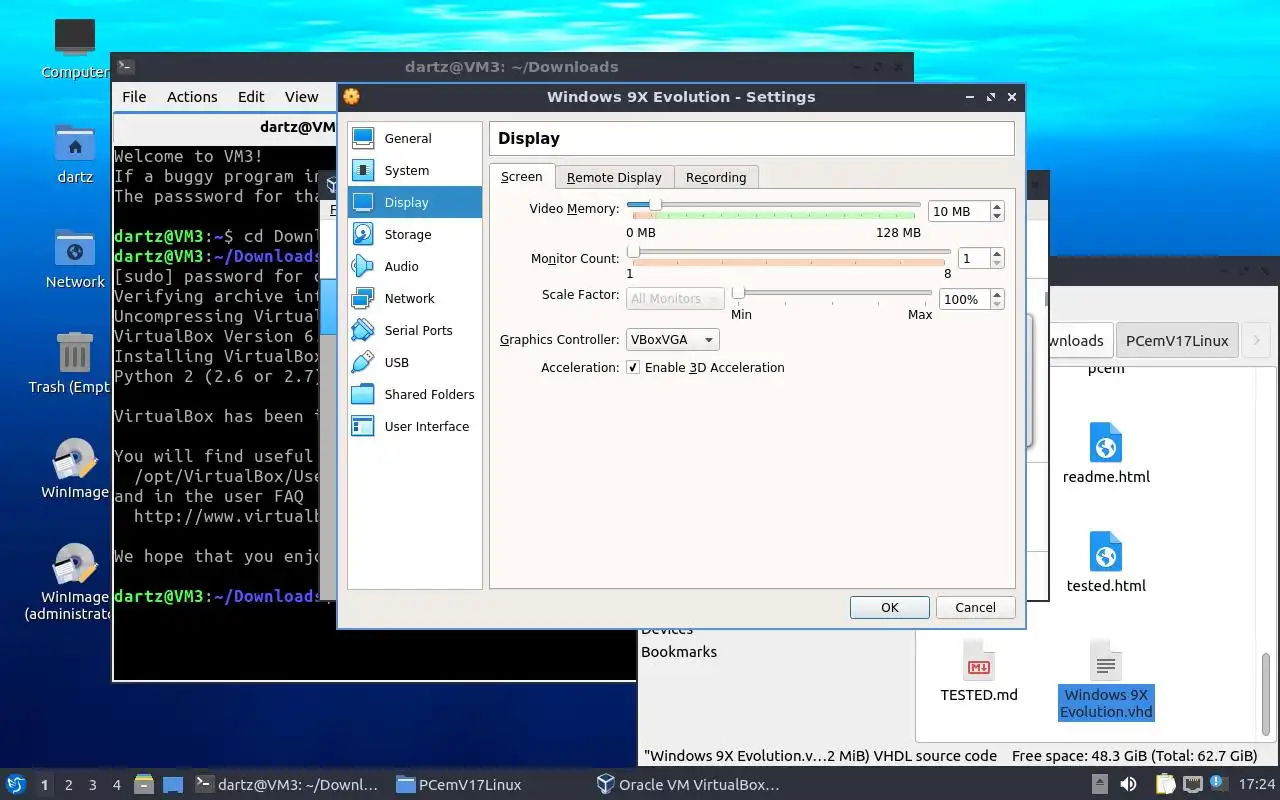Image resolution: width=1280 pixels, height=800 pixels.
Task: Click OK in the Settings dialog
Action: (890, 607)
